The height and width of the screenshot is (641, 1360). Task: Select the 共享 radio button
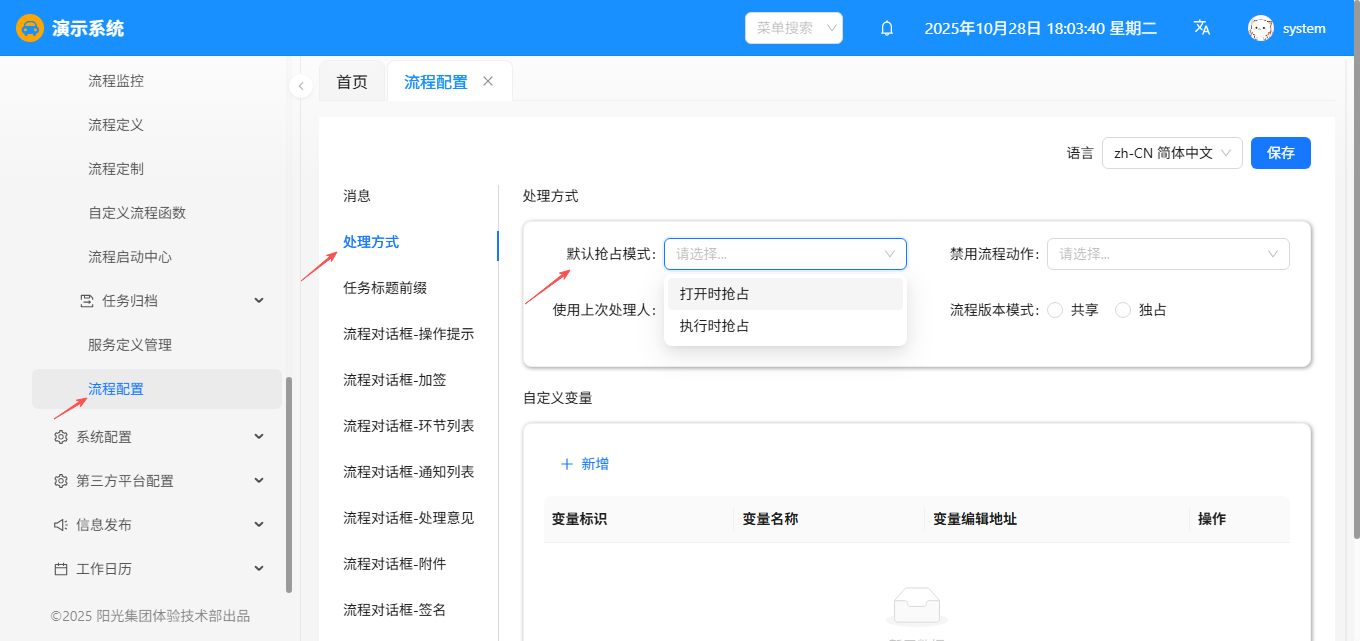point(1055,310)
